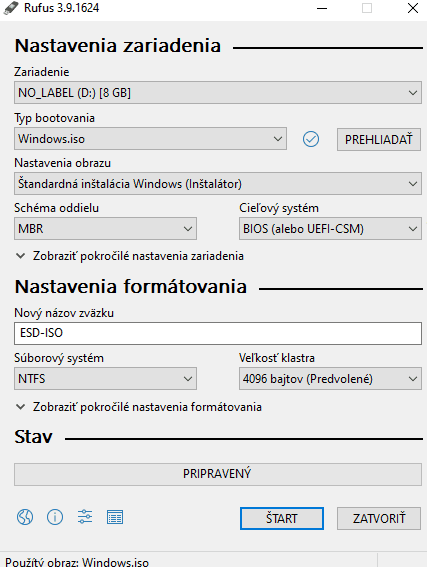Open the Nastavenia obrazu dropdown
This screenshot has width=427, height=567.
(x=218, y=184)
